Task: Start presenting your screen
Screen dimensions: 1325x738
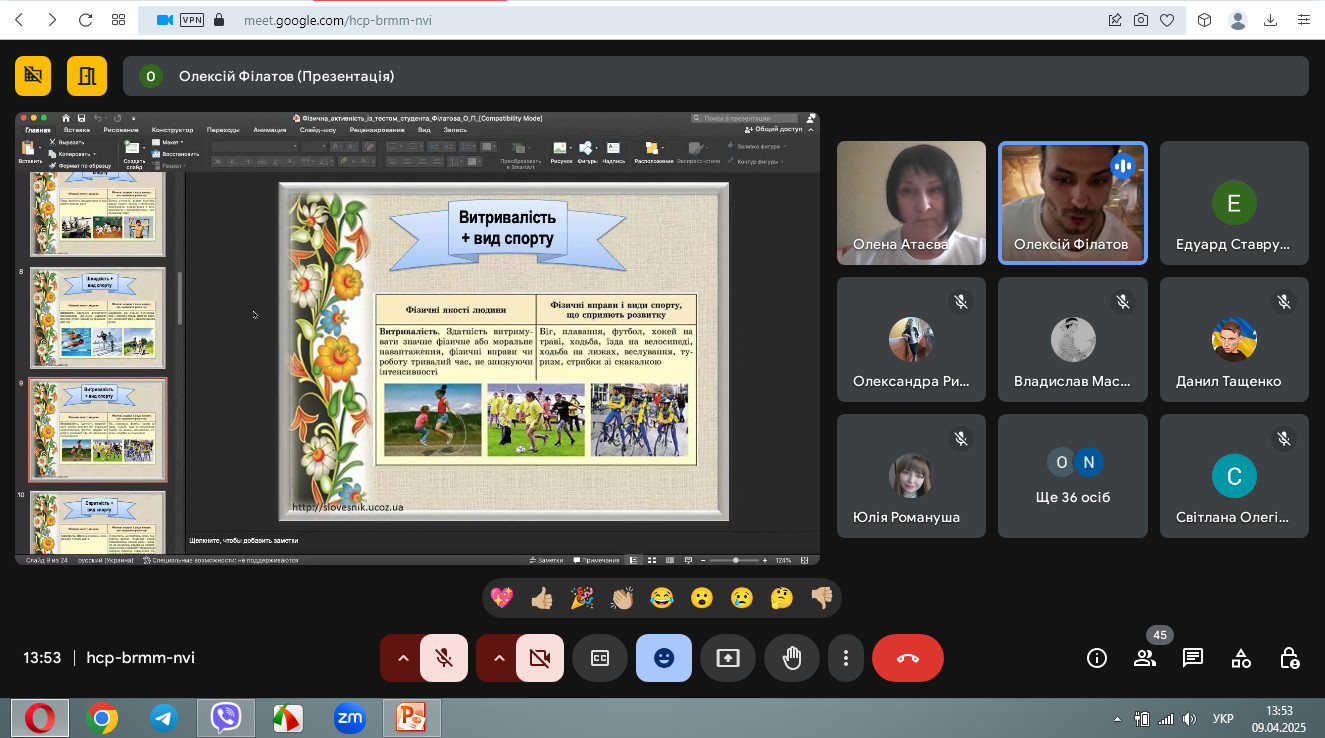Action: coord(728,658)
